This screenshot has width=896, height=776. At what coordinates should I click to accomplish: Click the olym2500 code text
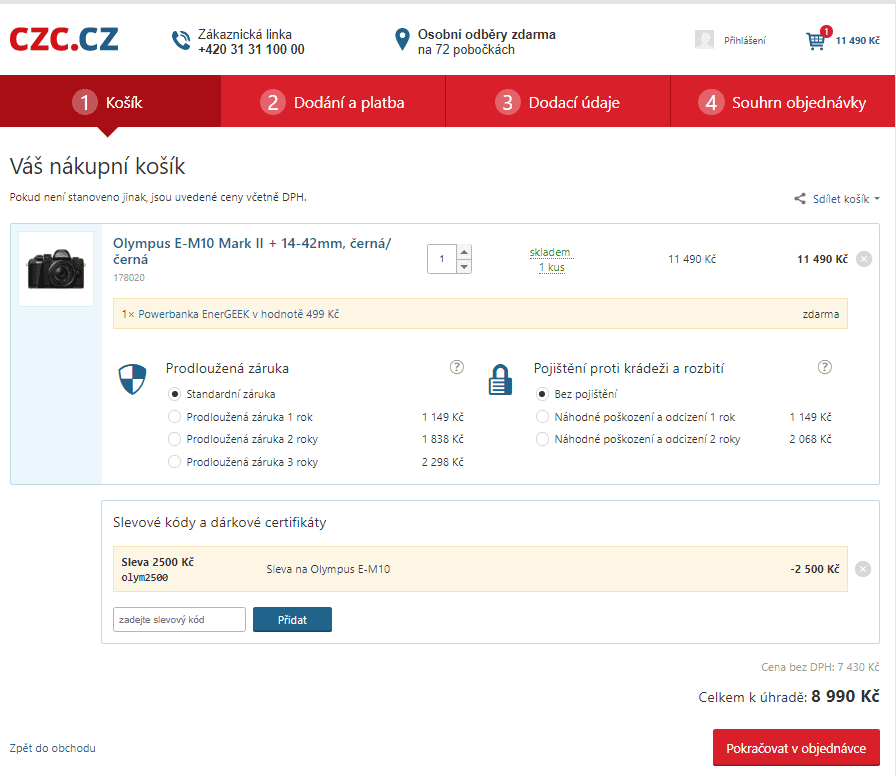pyautogui.click(x=145, y=578)
